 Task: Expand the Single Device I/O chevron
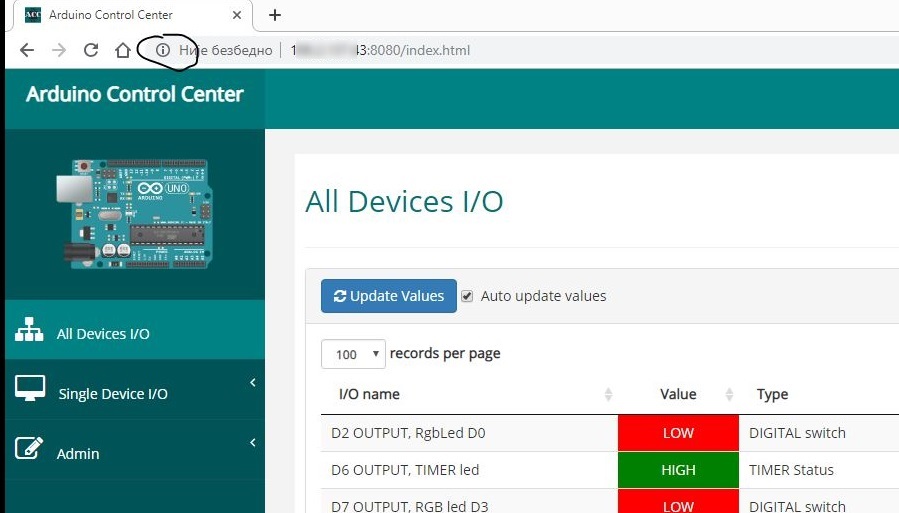click(x=253, y=382)
